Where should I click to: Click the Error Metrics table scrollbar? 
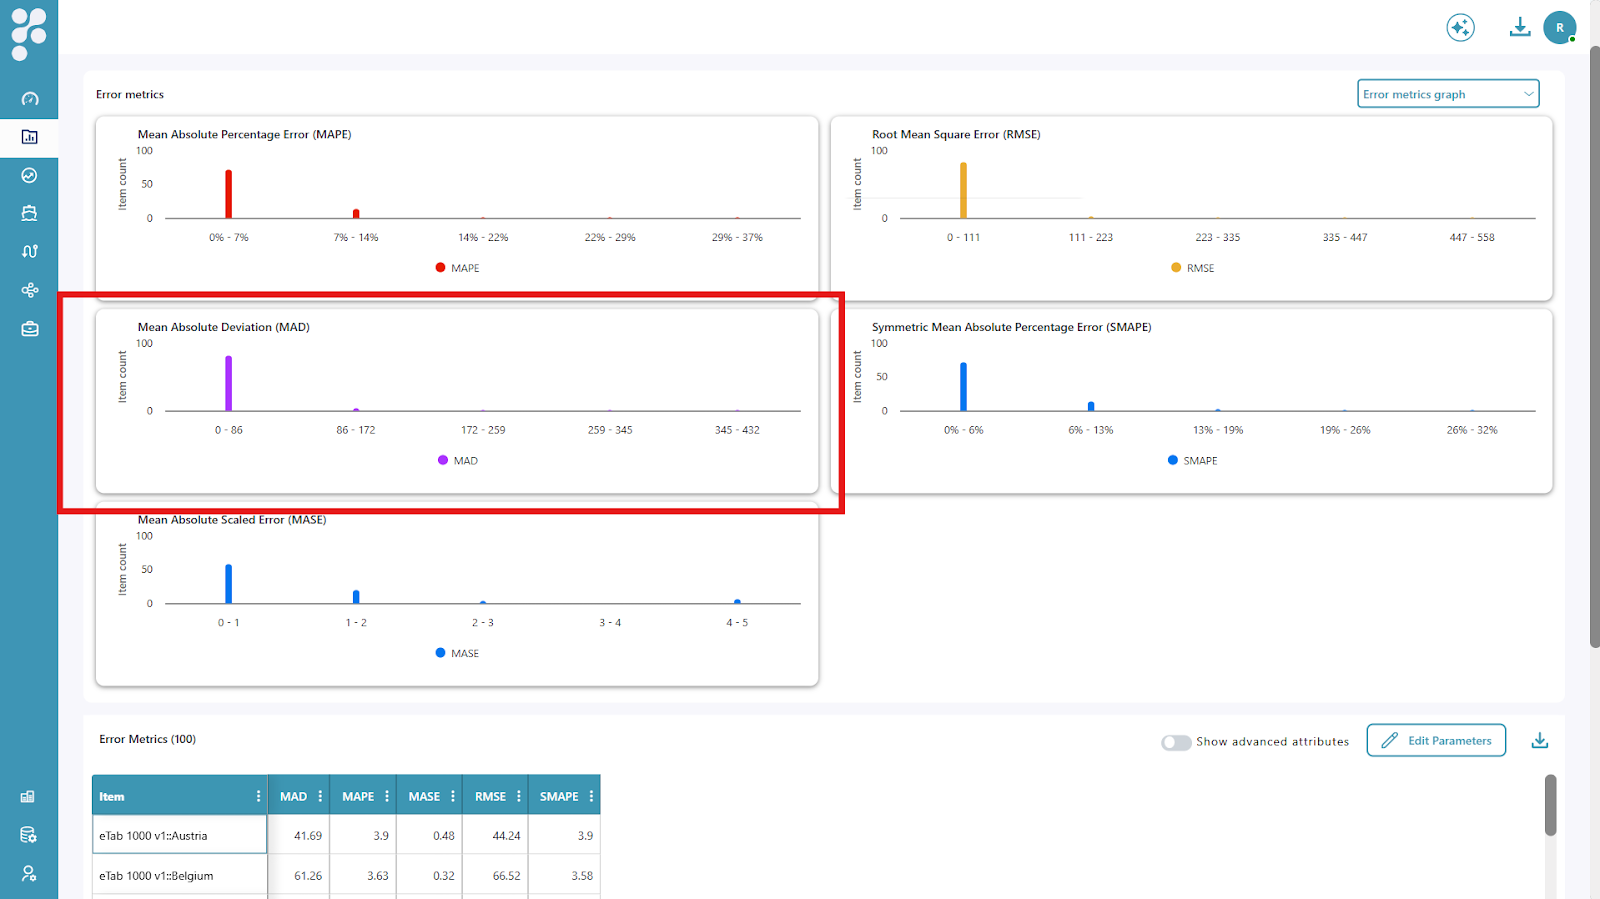pyautogui.click(x=1550, y=805)
